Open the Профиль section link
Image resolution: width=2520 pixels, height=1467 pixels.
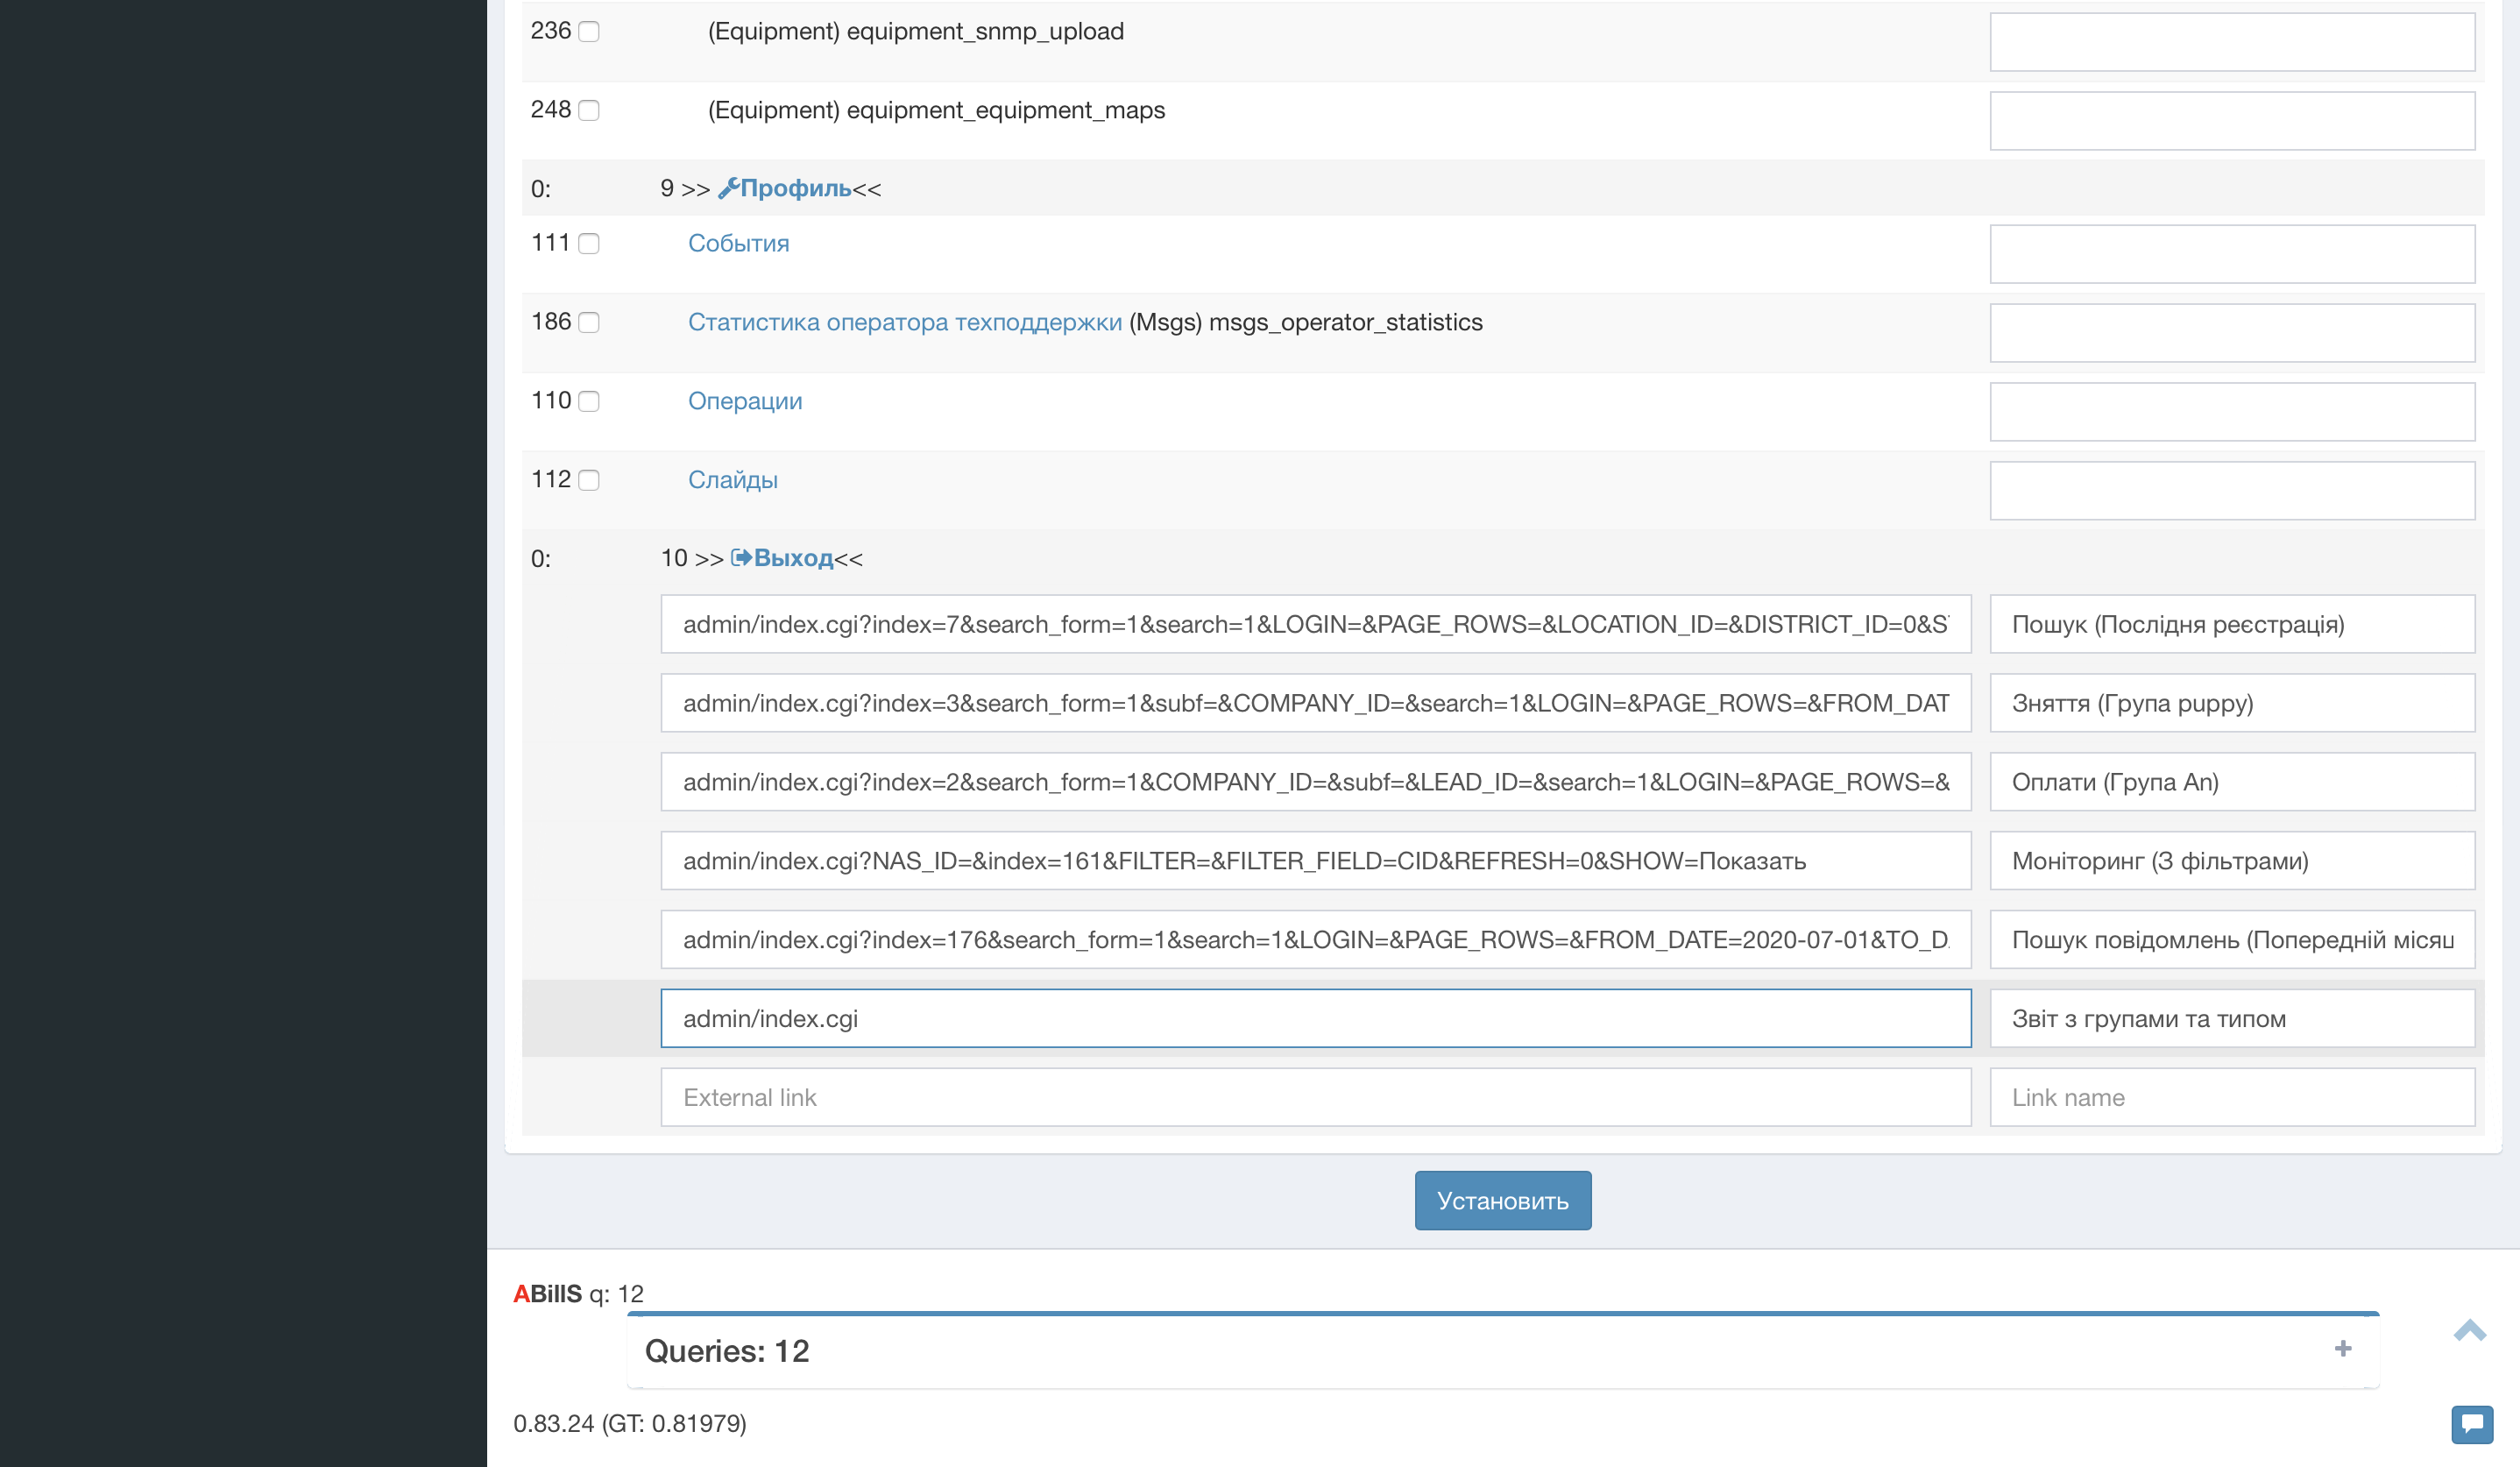pyautogui.click(x=795, y=188)
